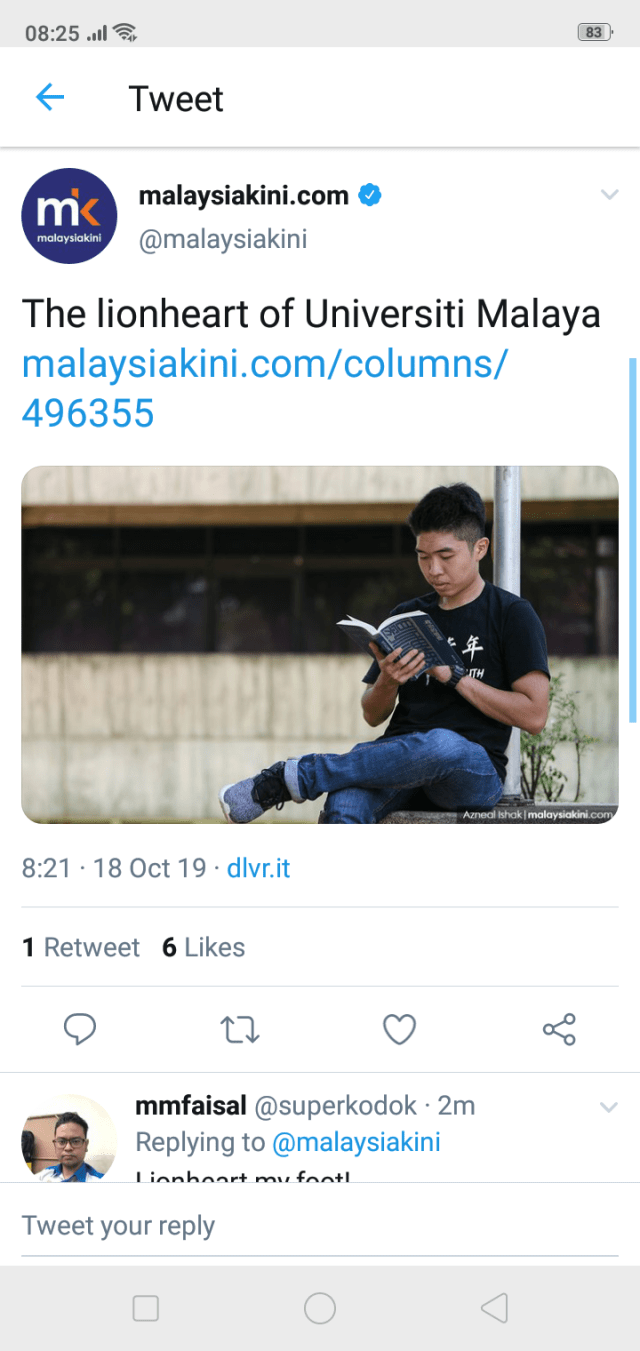
Task: Like the tweet with the heart icon
Action: (400, 1029)
